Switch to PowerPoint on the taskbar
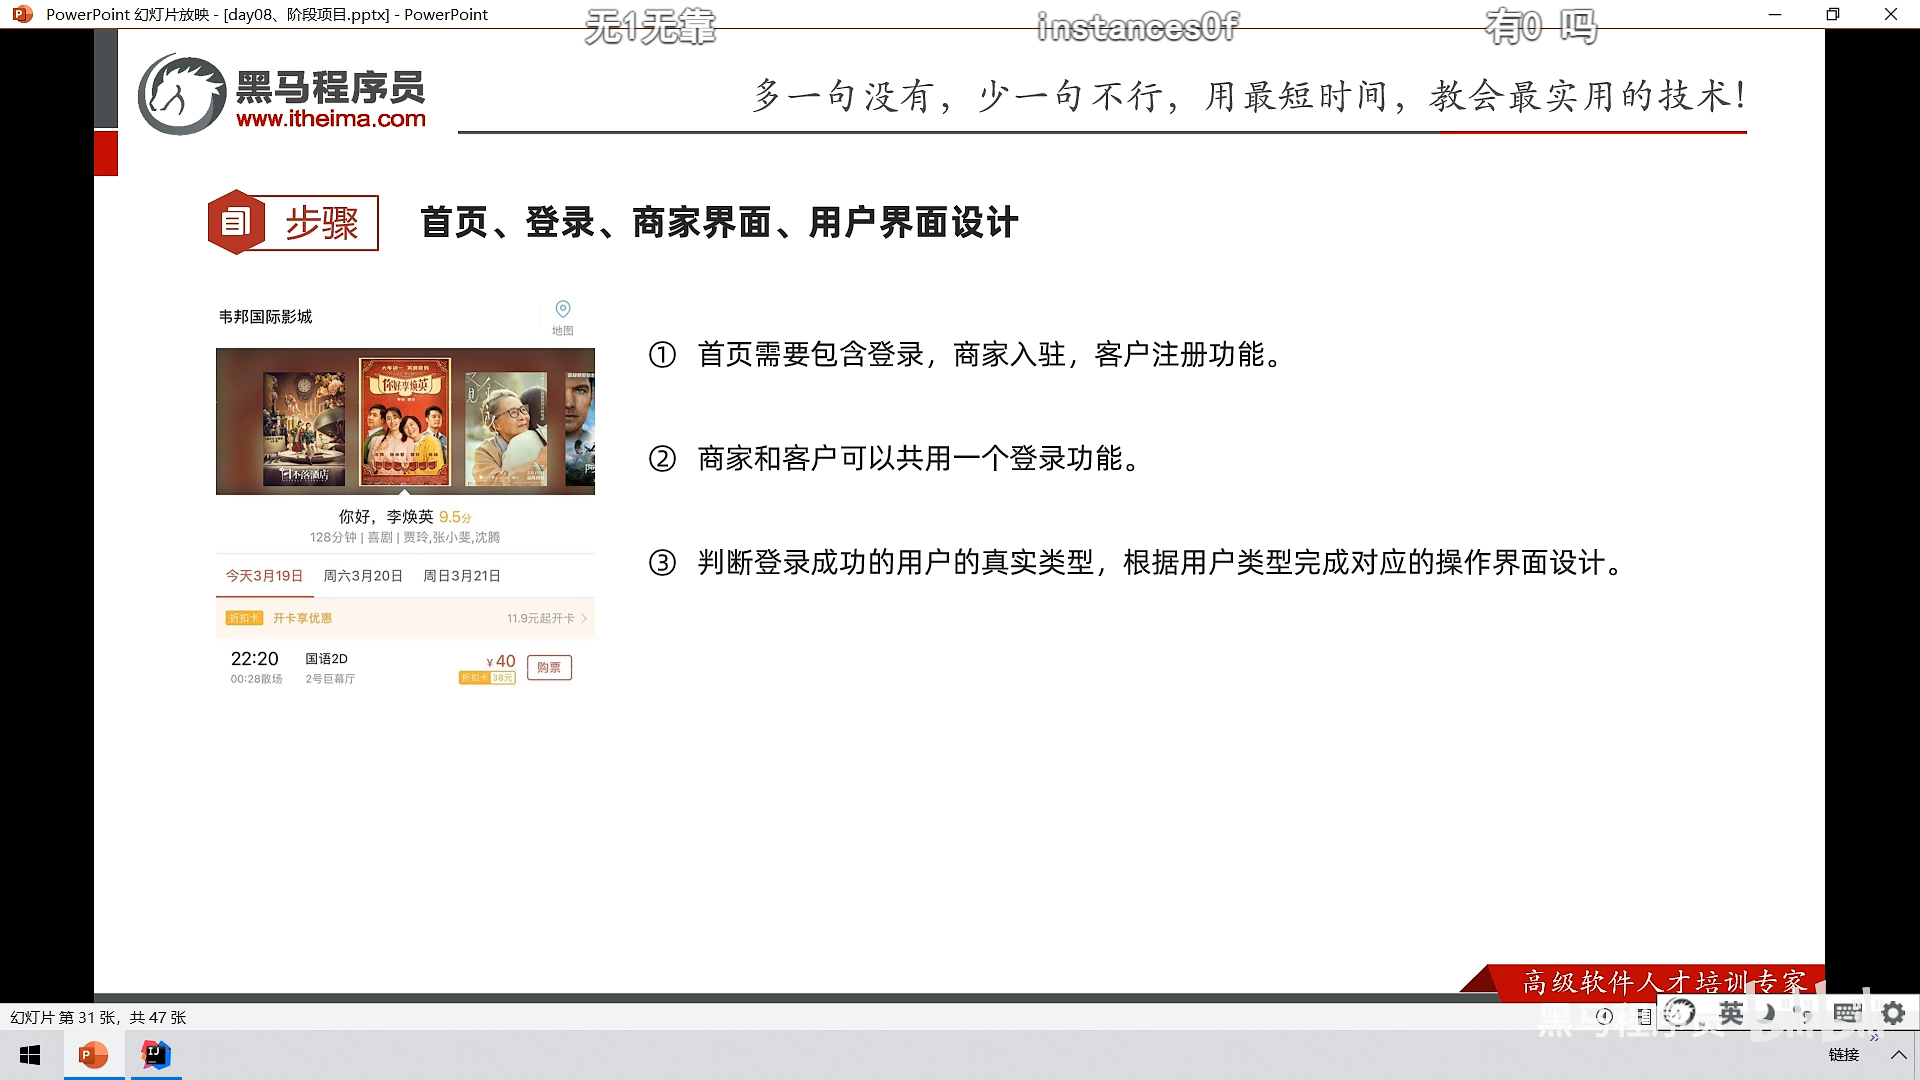Image resolution: width=1920 pixels, height=1080 pixels. tap(93, 1055)
